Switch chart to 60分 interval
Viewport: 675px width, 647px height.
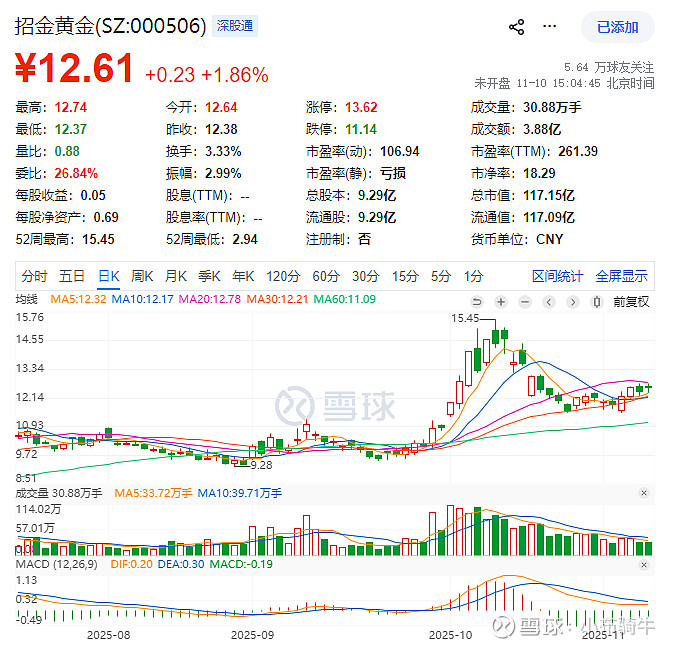pos(326,276)
